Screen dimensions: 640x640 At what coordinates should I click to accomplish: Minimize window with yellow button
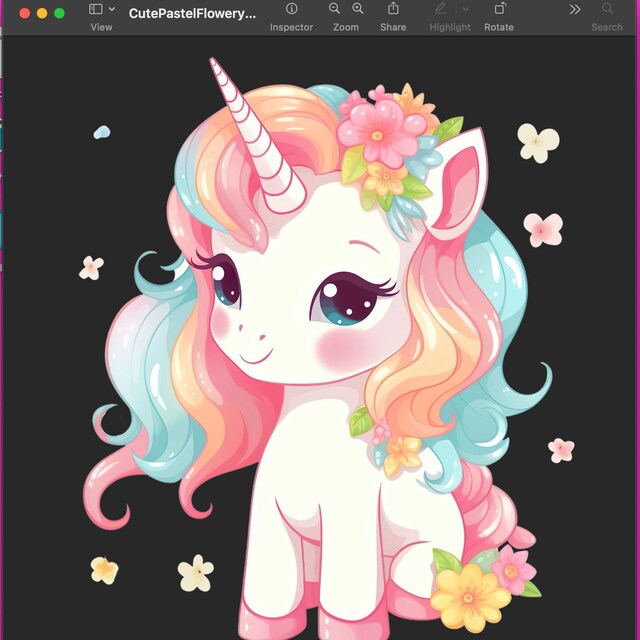tap(42, 13)
